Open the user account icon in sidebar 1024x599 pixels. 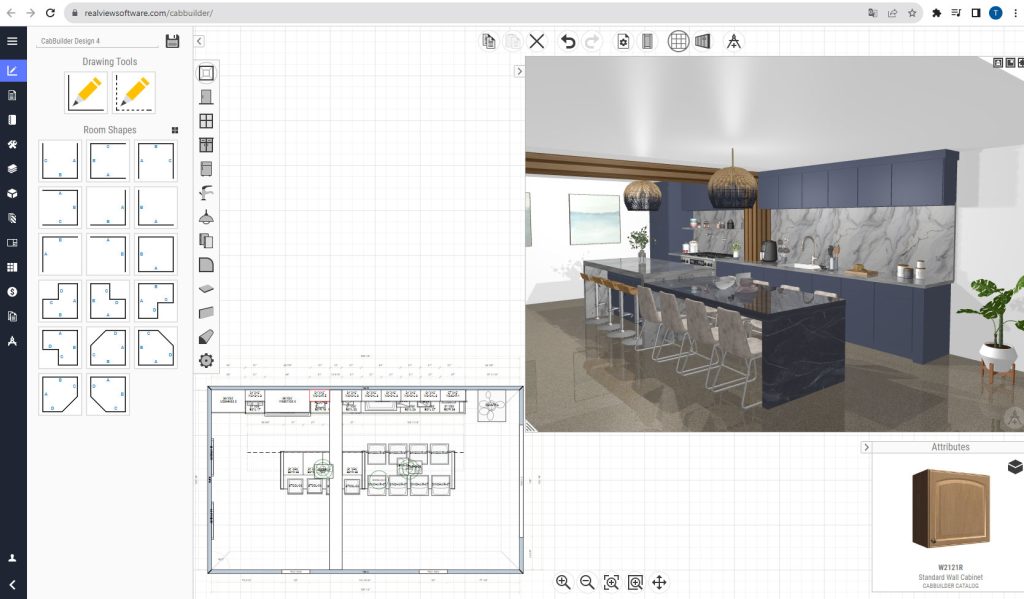[x=12, y=558]
